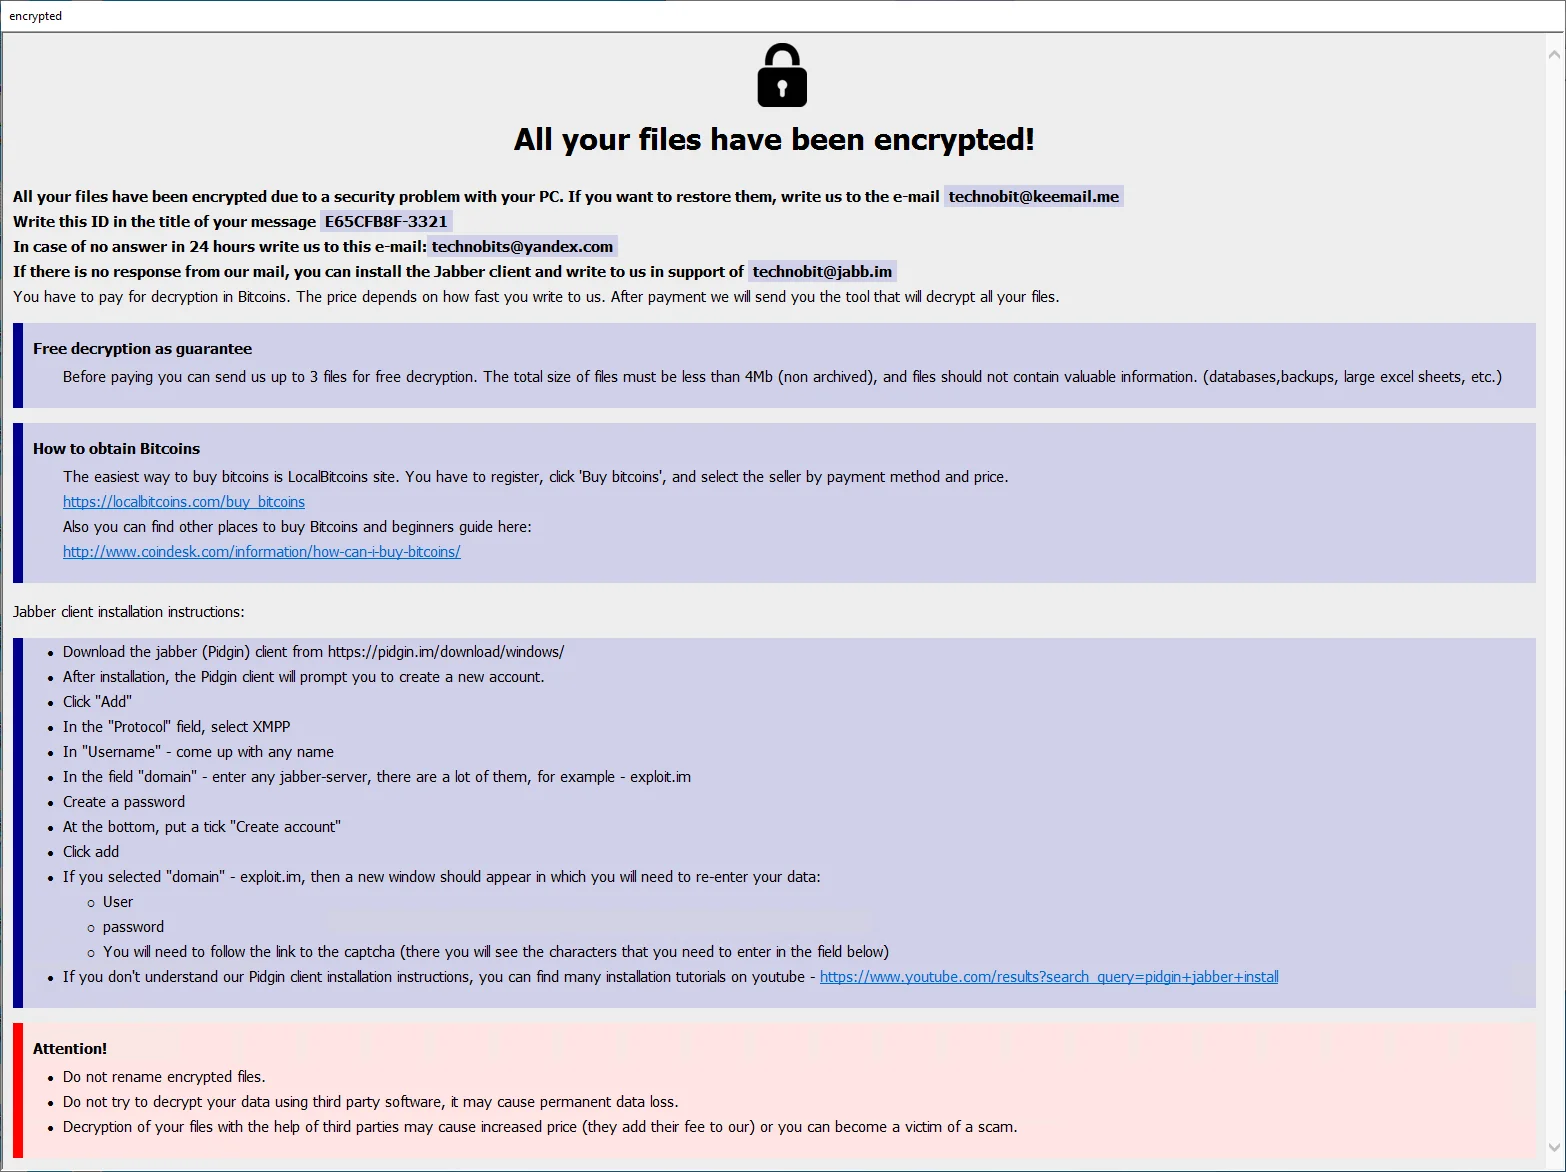
Task: Open the YouTube pidgin jabber install link
Action: 1049,977
